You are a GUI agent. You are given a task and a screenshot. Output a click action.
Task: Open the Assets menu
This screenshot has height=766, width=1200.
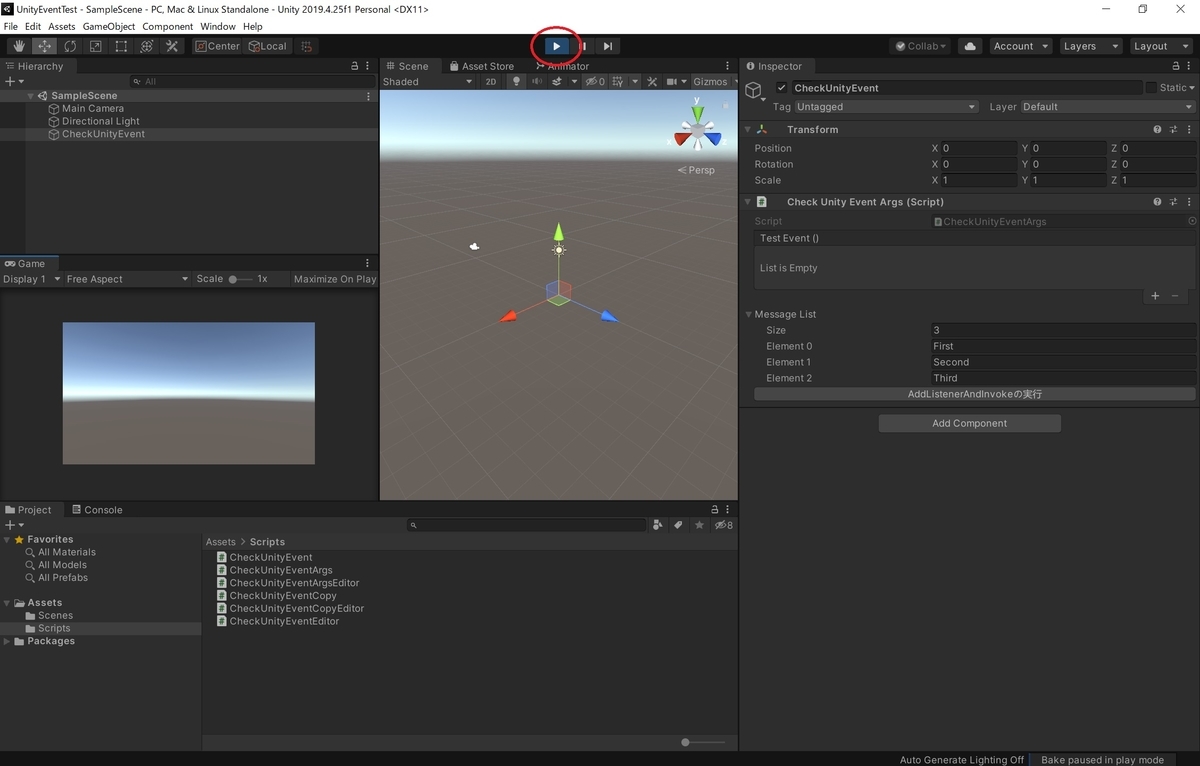(x=61, y=26)
